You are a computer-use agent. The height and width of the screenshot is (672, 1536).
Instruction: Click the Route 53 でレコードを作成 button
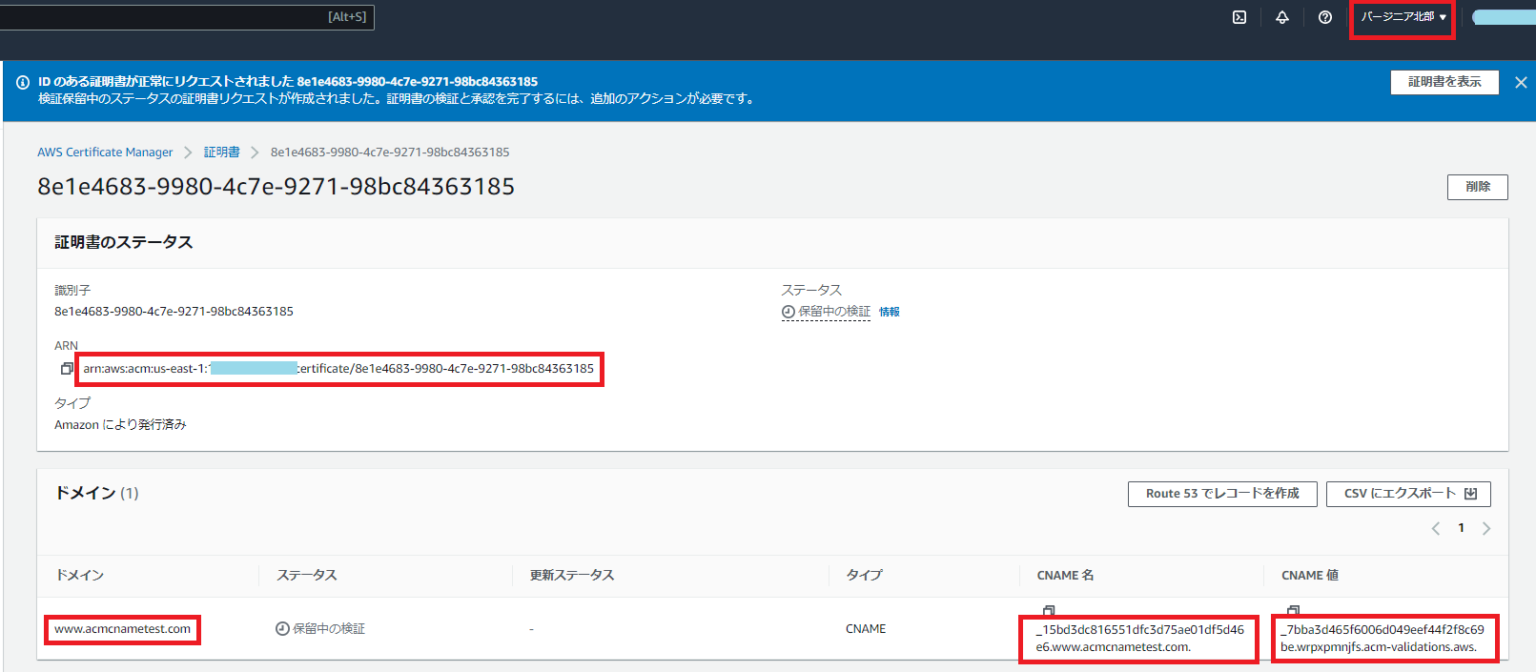coord(1222,493)
